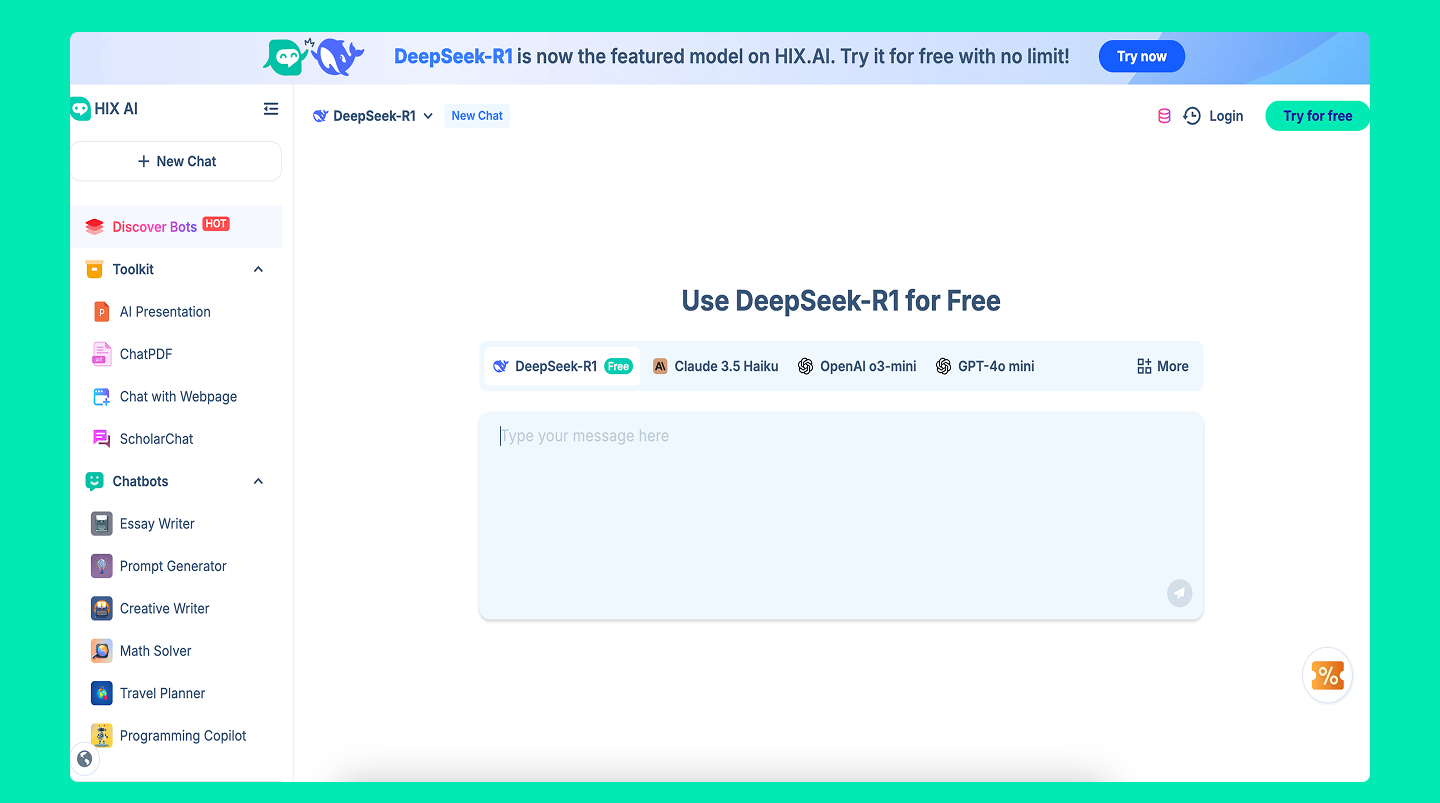Click the Discover Bots stack icon

pos(95,227)
